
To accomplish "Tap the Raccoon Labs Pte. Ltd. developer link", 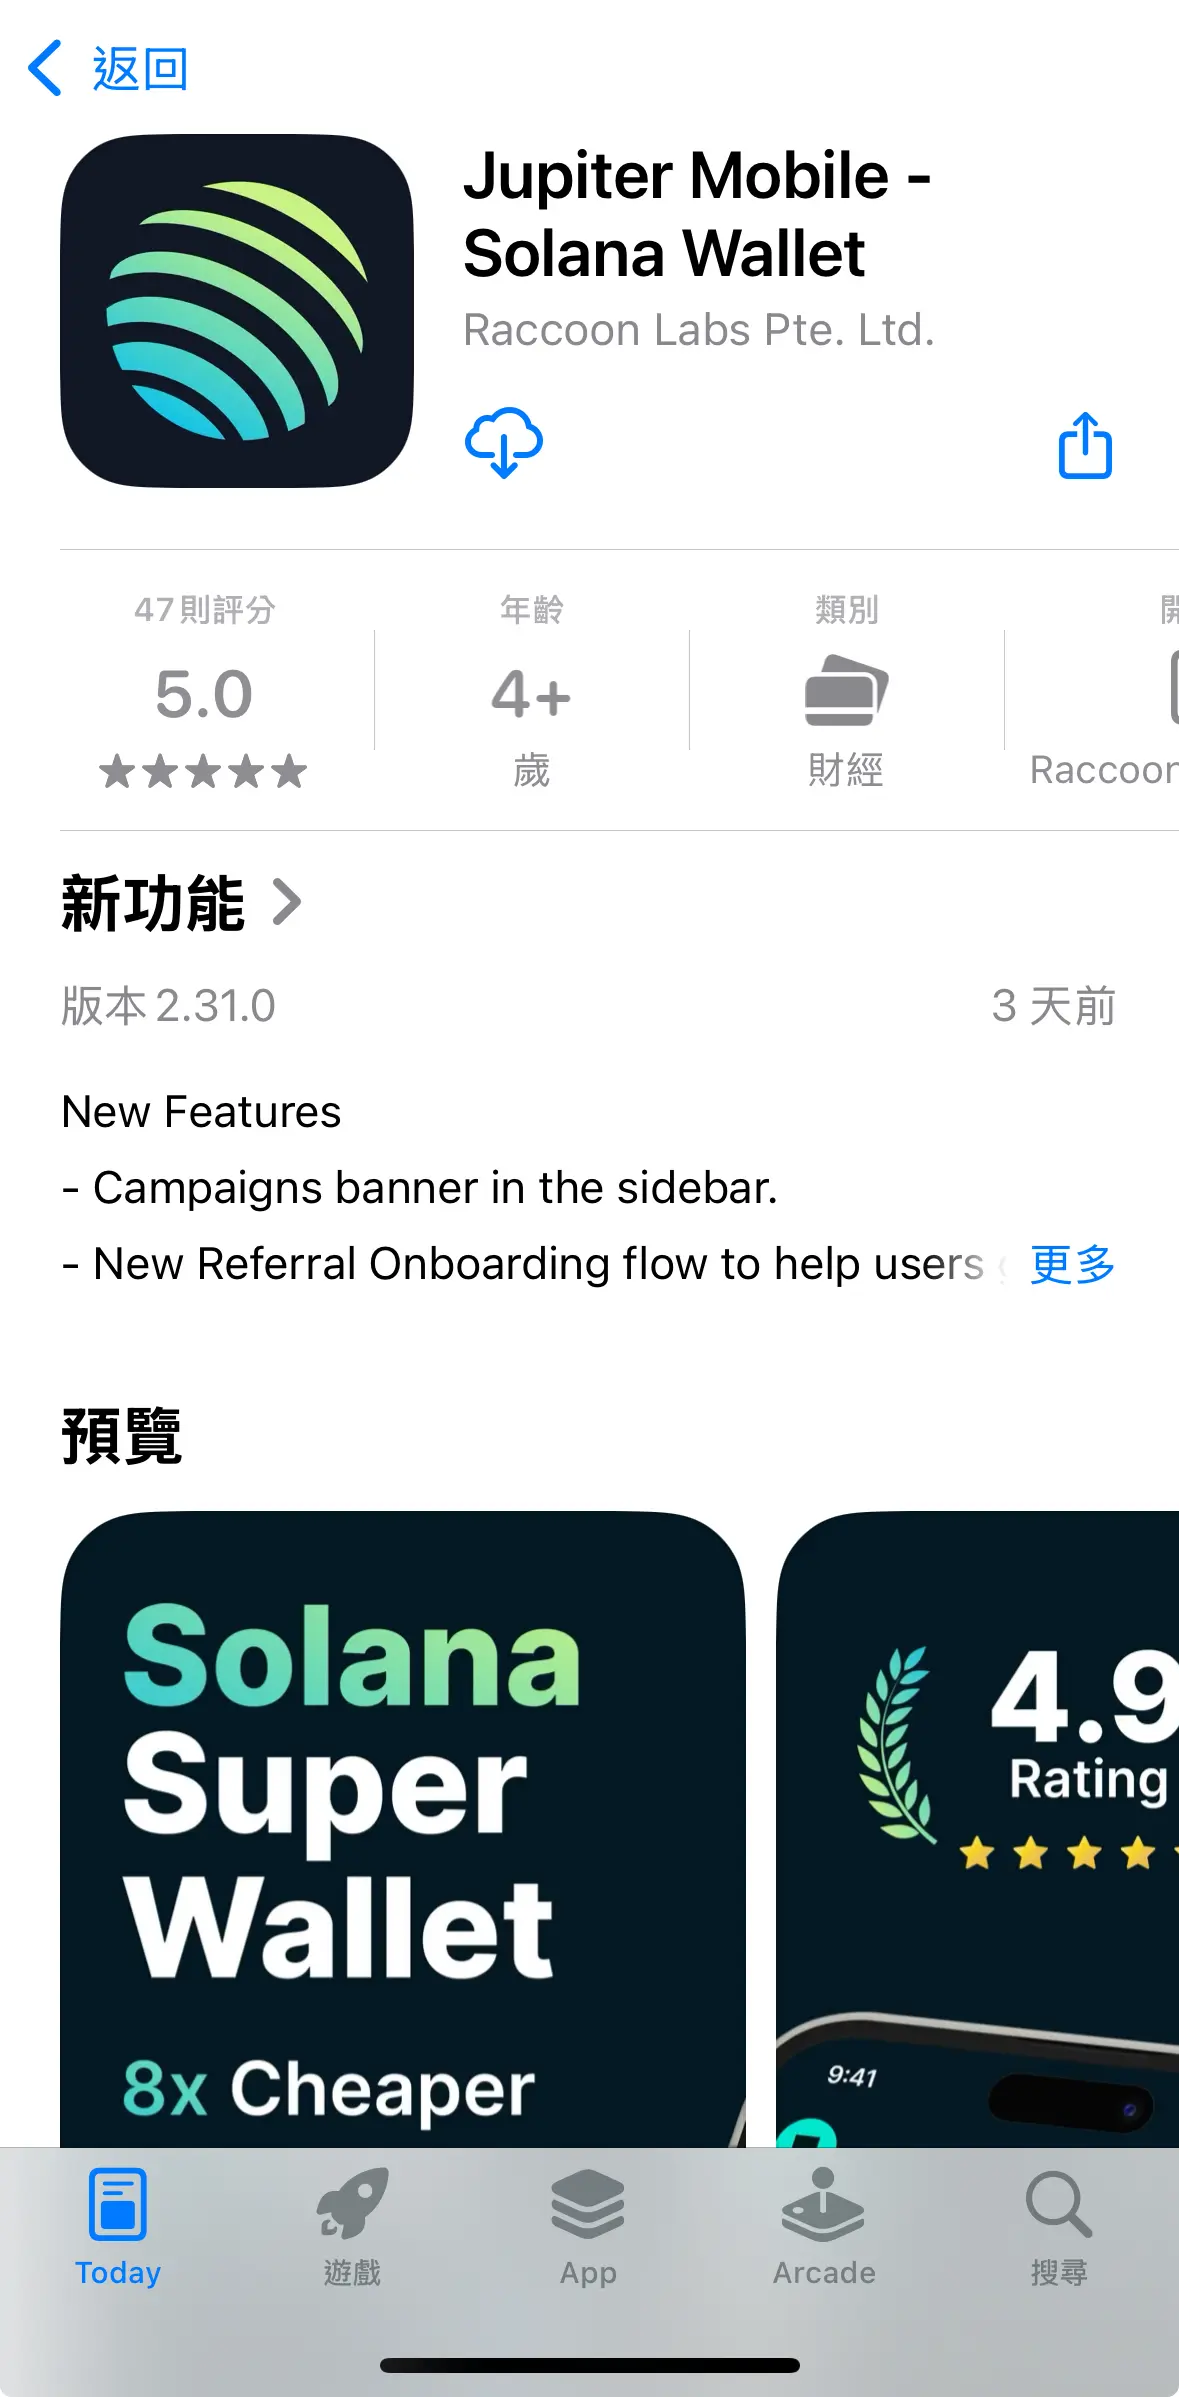I will click(699, 330).
